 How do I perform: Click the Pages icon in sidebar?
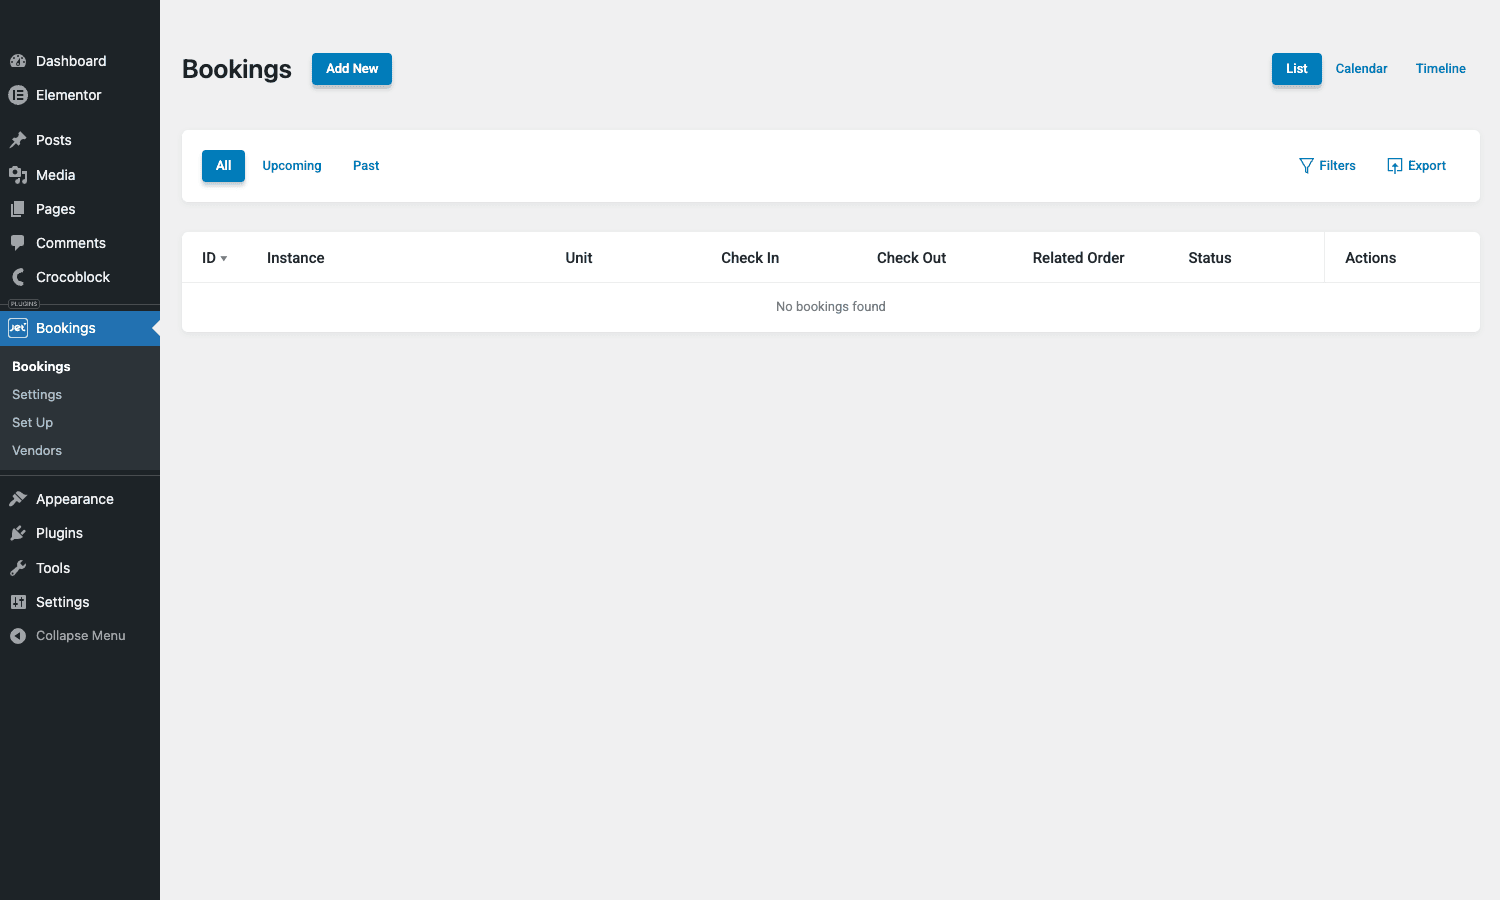(x=18, y=209)
